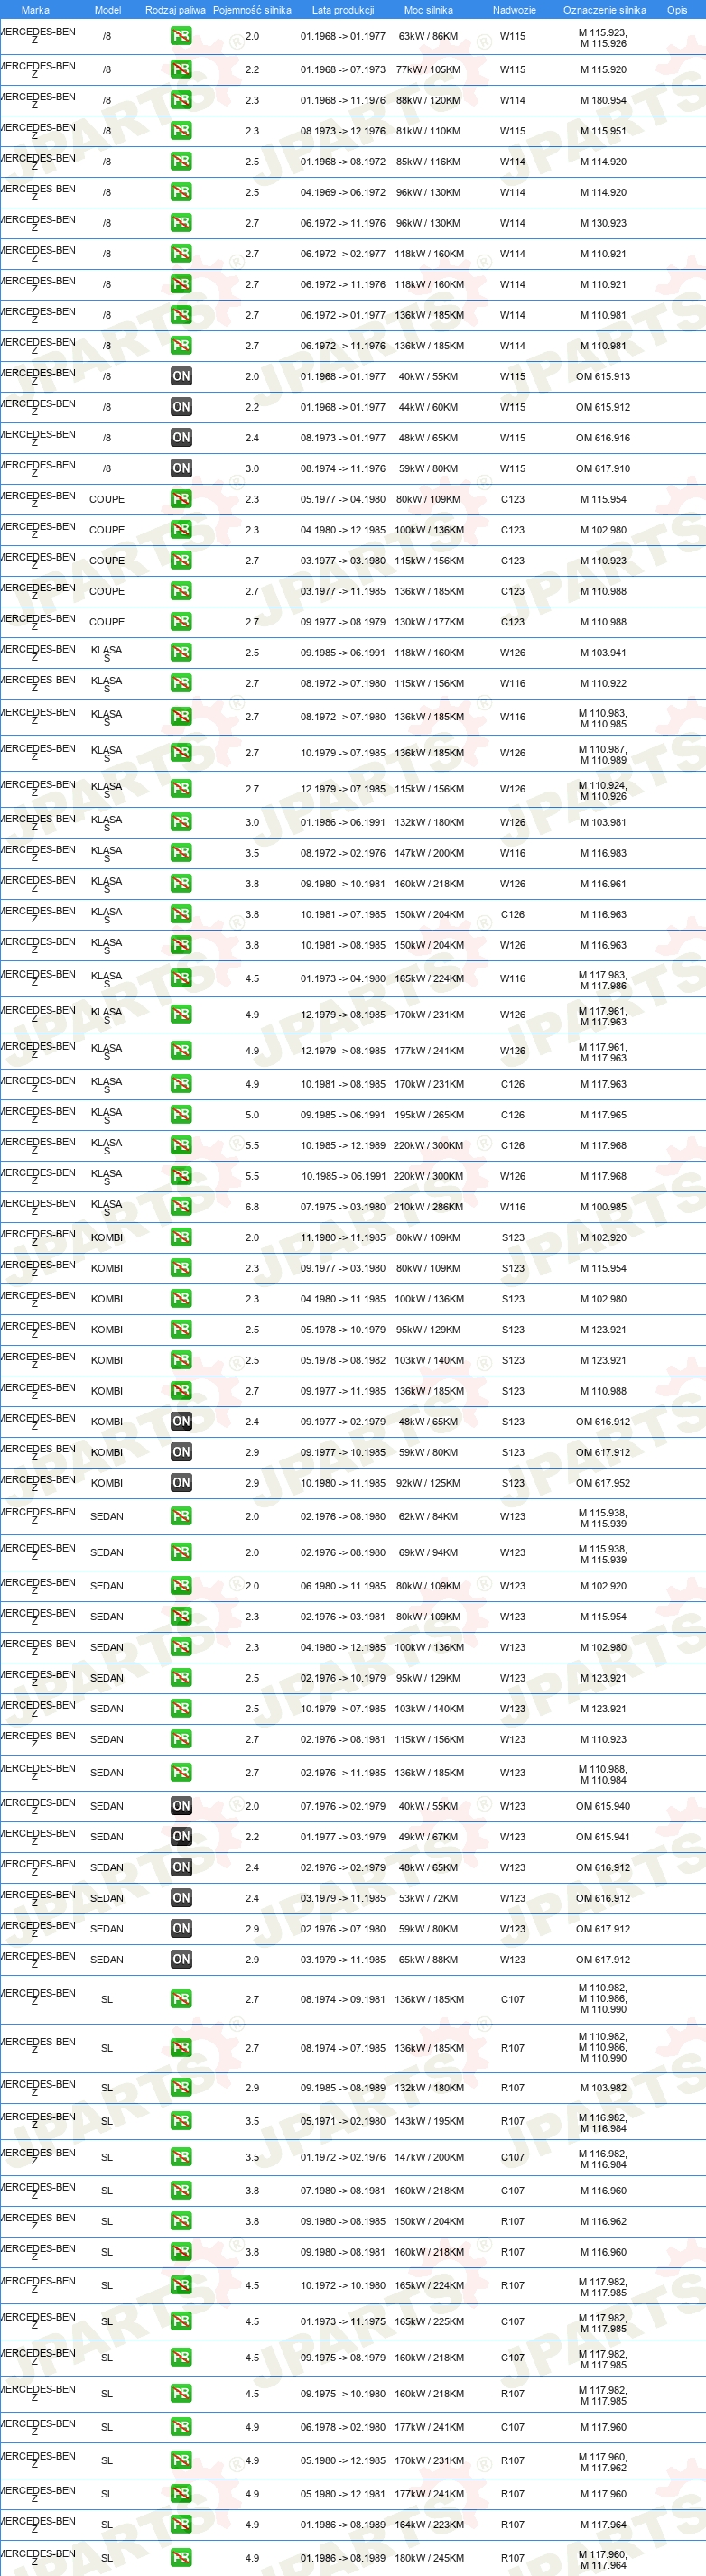706x2576 pixels.
Task: Select the power cell 81kW / 110KM
Action: click(428, 131)
